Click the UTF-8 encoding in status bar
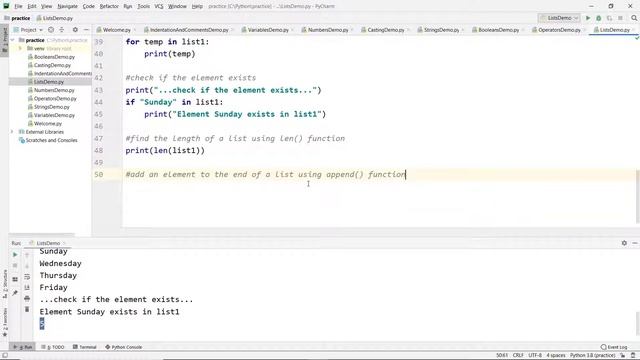640x360 pixels. 535,355
